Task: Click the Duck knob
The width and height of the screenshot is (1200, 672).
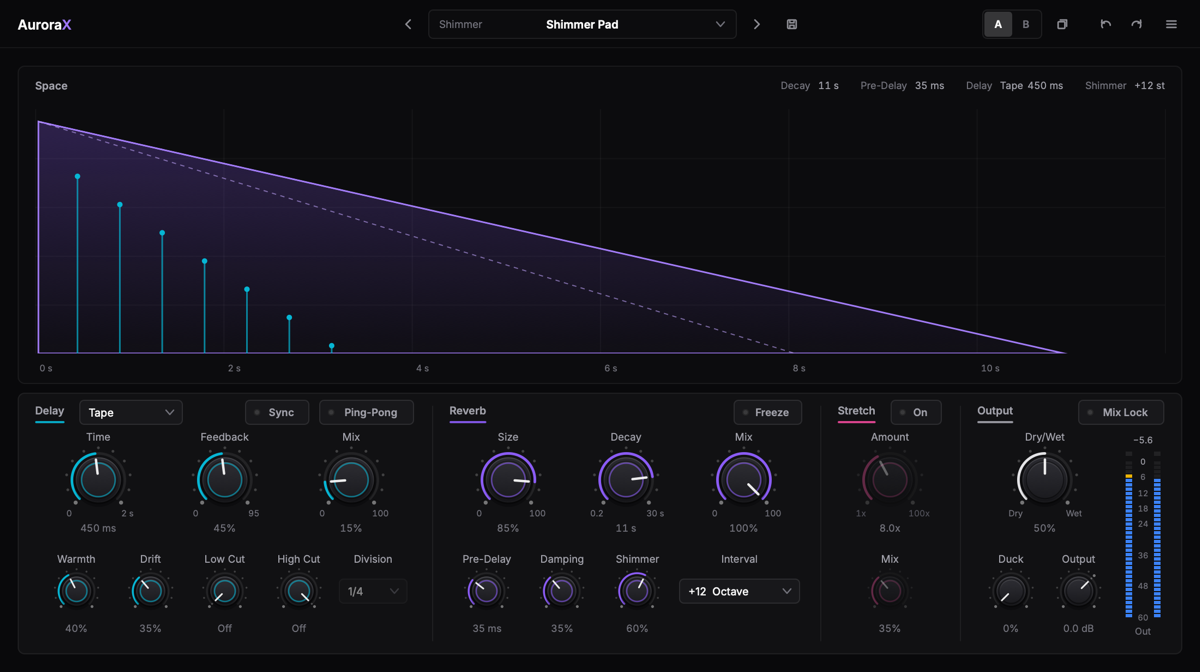Action: 1010,591
